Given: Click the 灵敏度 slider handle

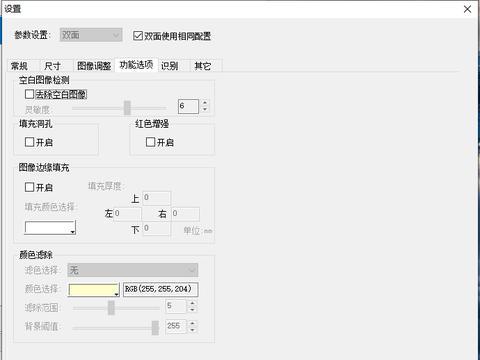Looking at the screenshot, I should click(x=127, y=108).
